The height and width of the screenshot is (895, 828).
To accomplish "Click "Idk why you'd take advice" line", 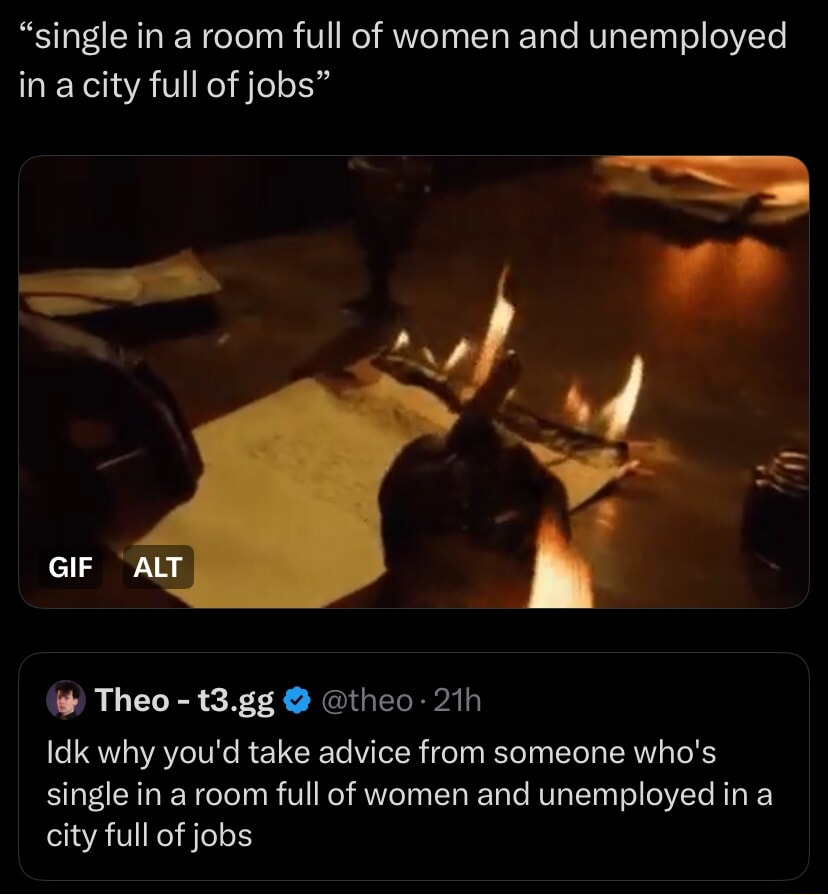I will click(x=381, y=753).
